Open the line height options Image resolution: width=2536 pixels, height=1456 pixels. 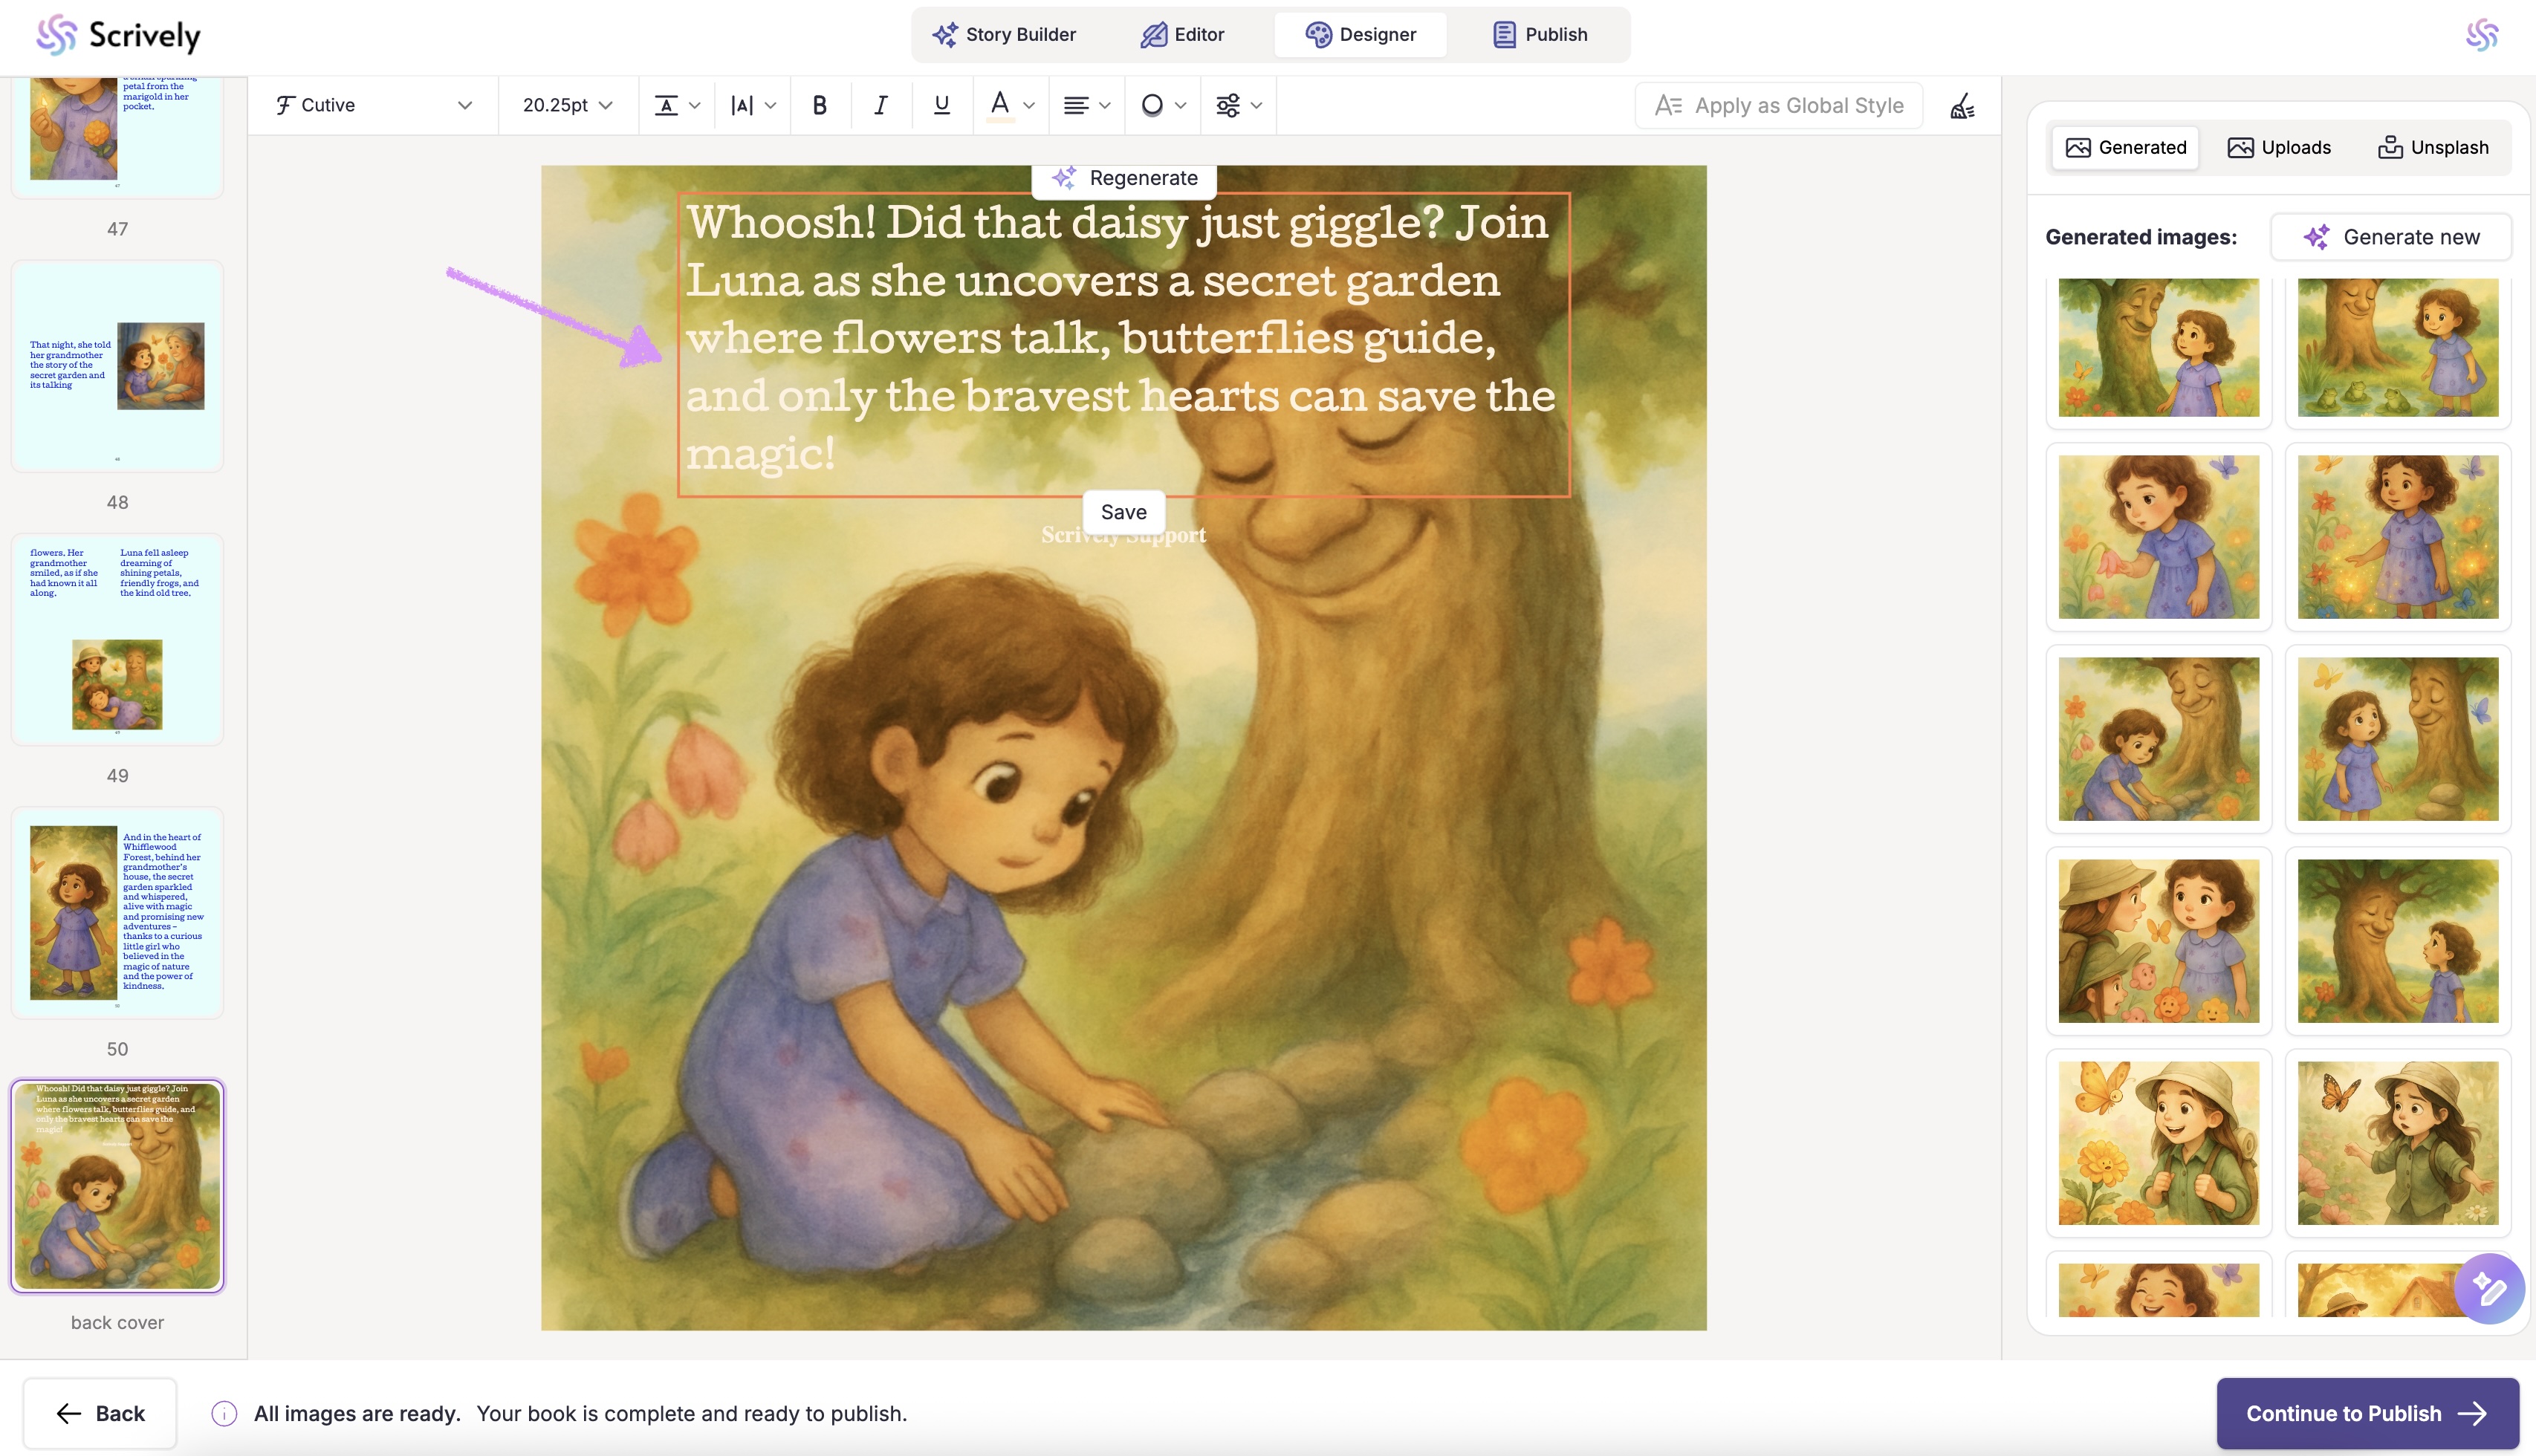pyautogui.click(x=677, y=105)
